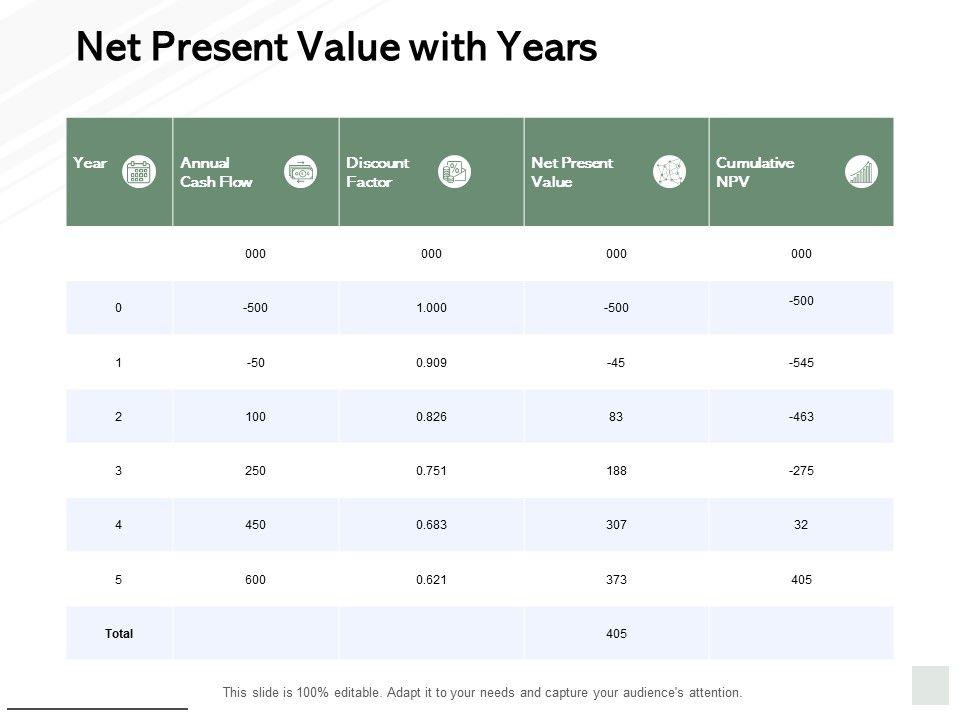Click the editable slide footer text
The image size is (960, 720).
click(482, 692)
